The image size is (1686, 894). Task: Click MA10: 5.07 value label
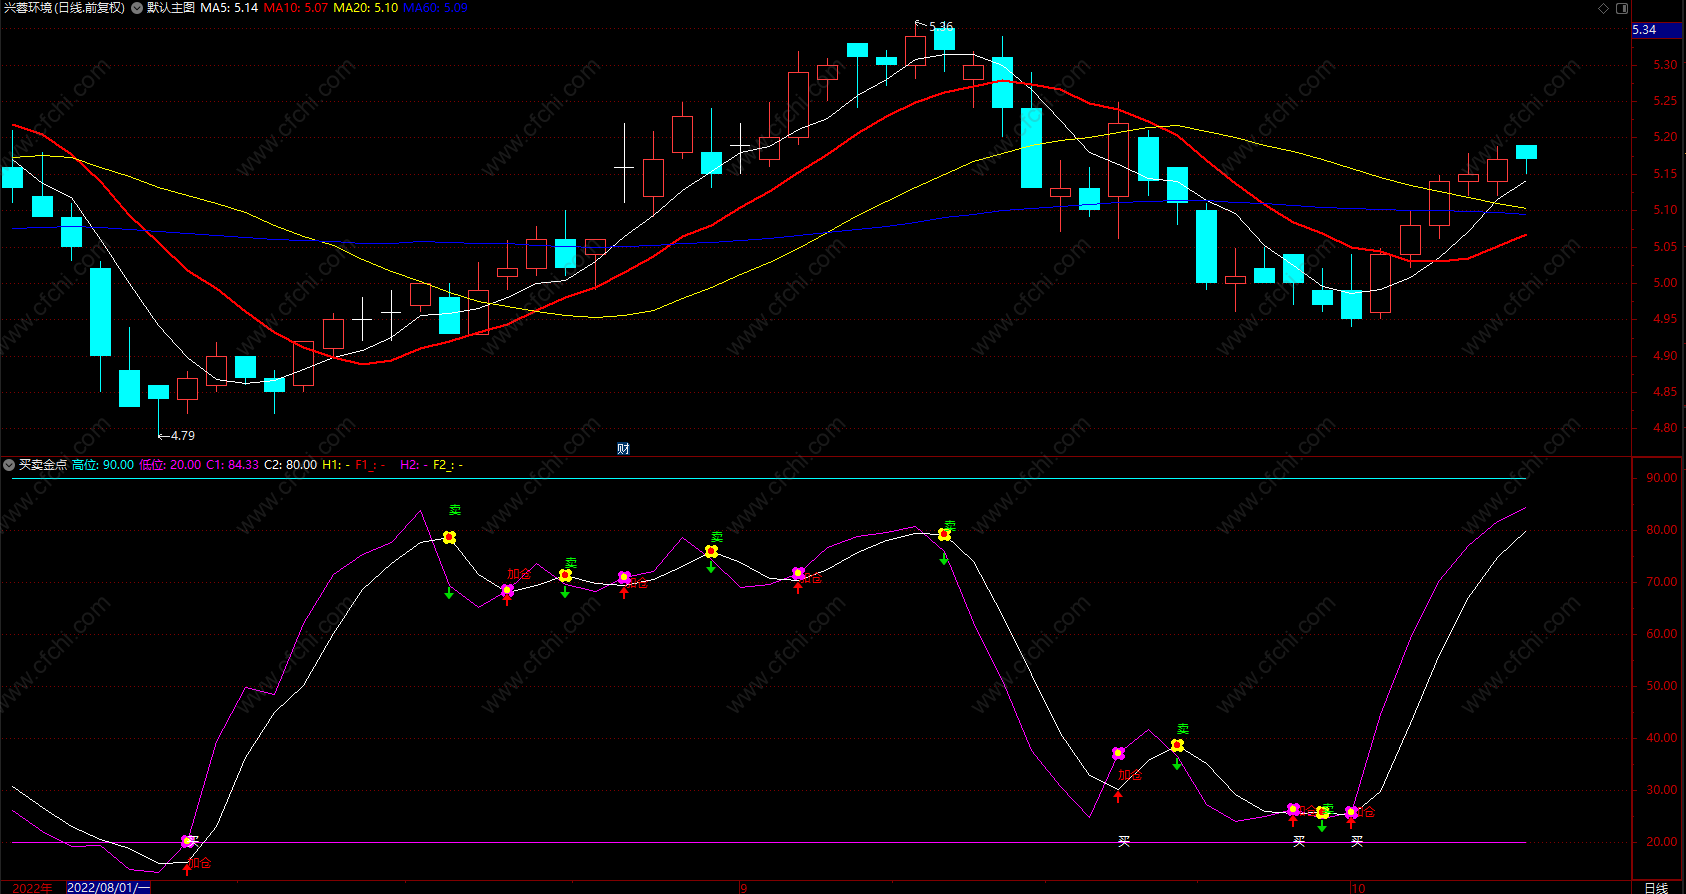tap(295, 8)
